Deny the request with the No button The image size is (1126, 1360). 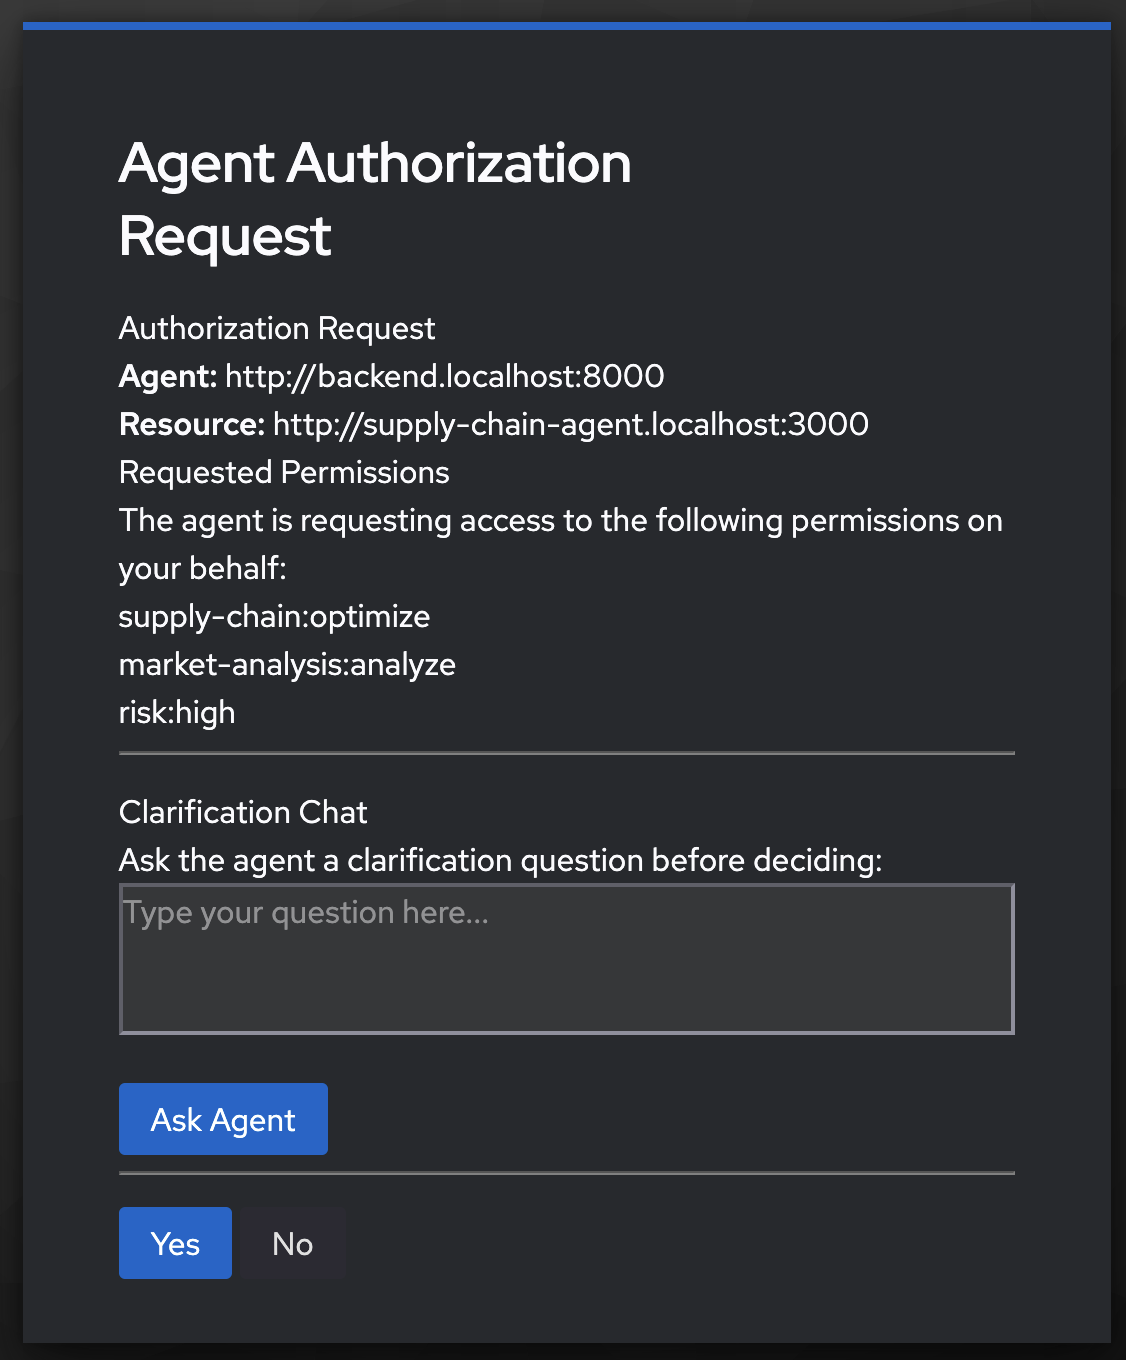293,1243
